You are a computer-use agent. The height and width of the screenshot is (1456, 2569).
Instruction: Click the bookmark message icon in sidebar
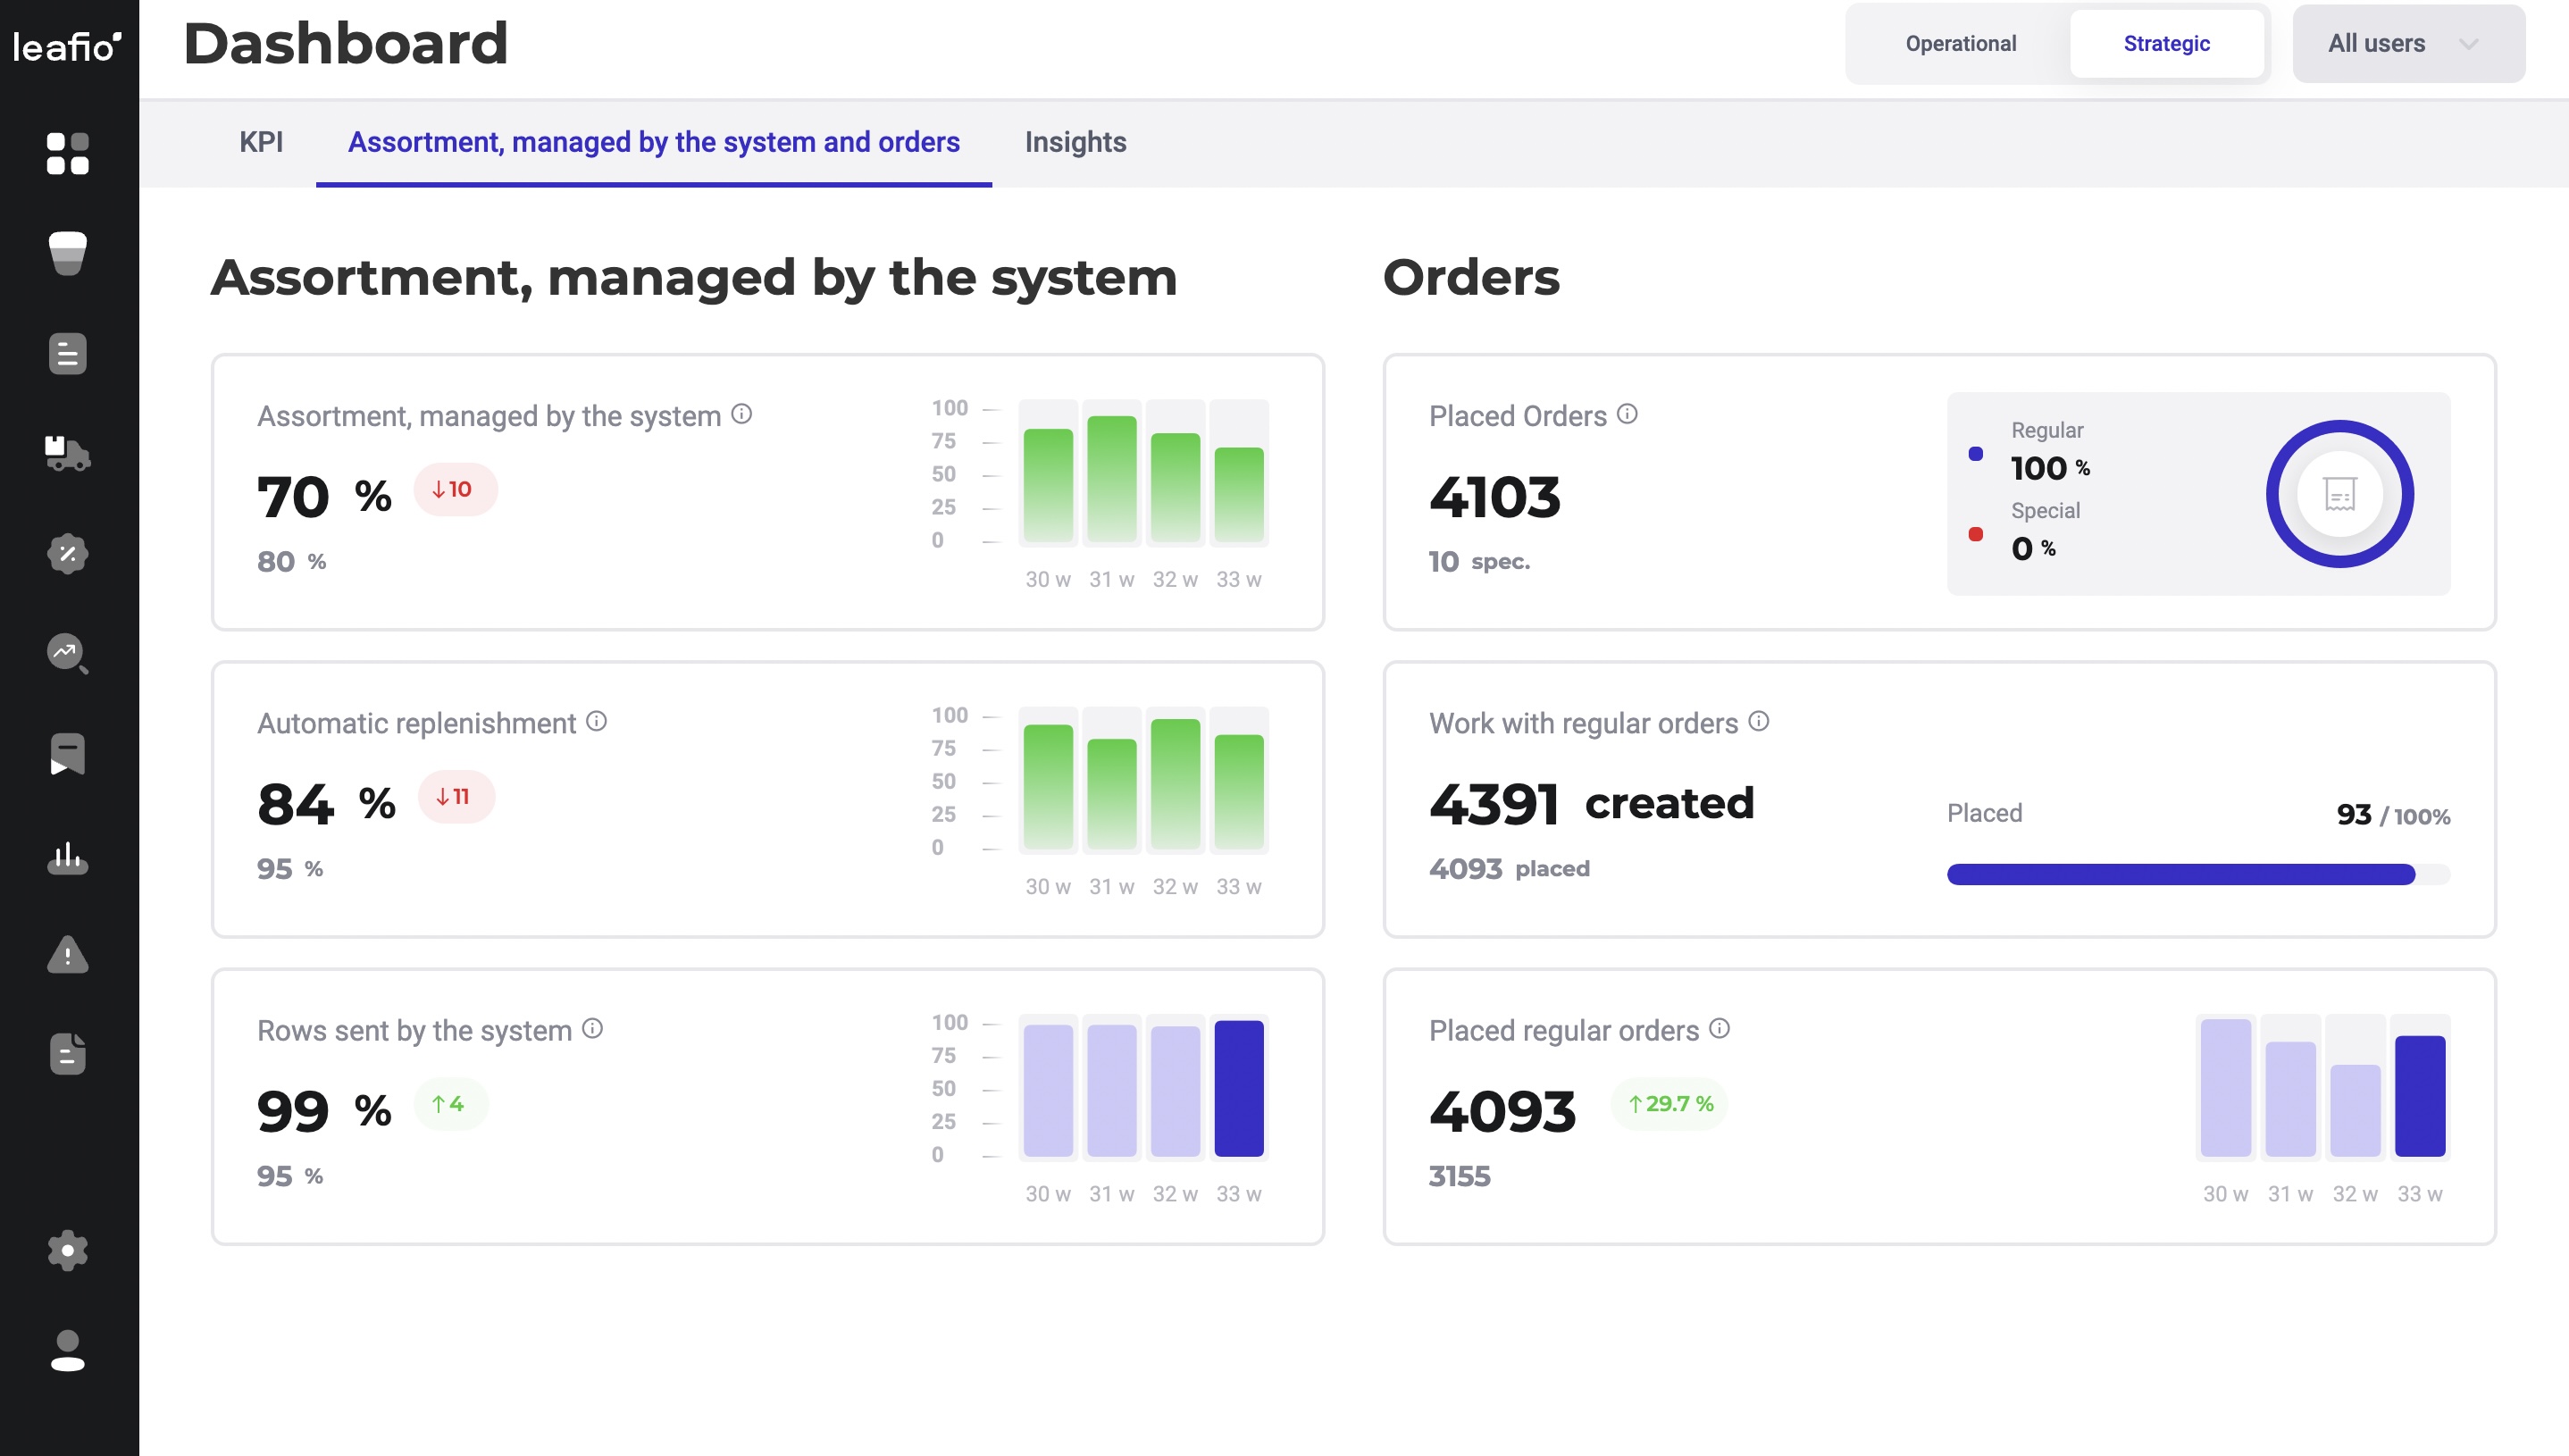click(67, 754)
